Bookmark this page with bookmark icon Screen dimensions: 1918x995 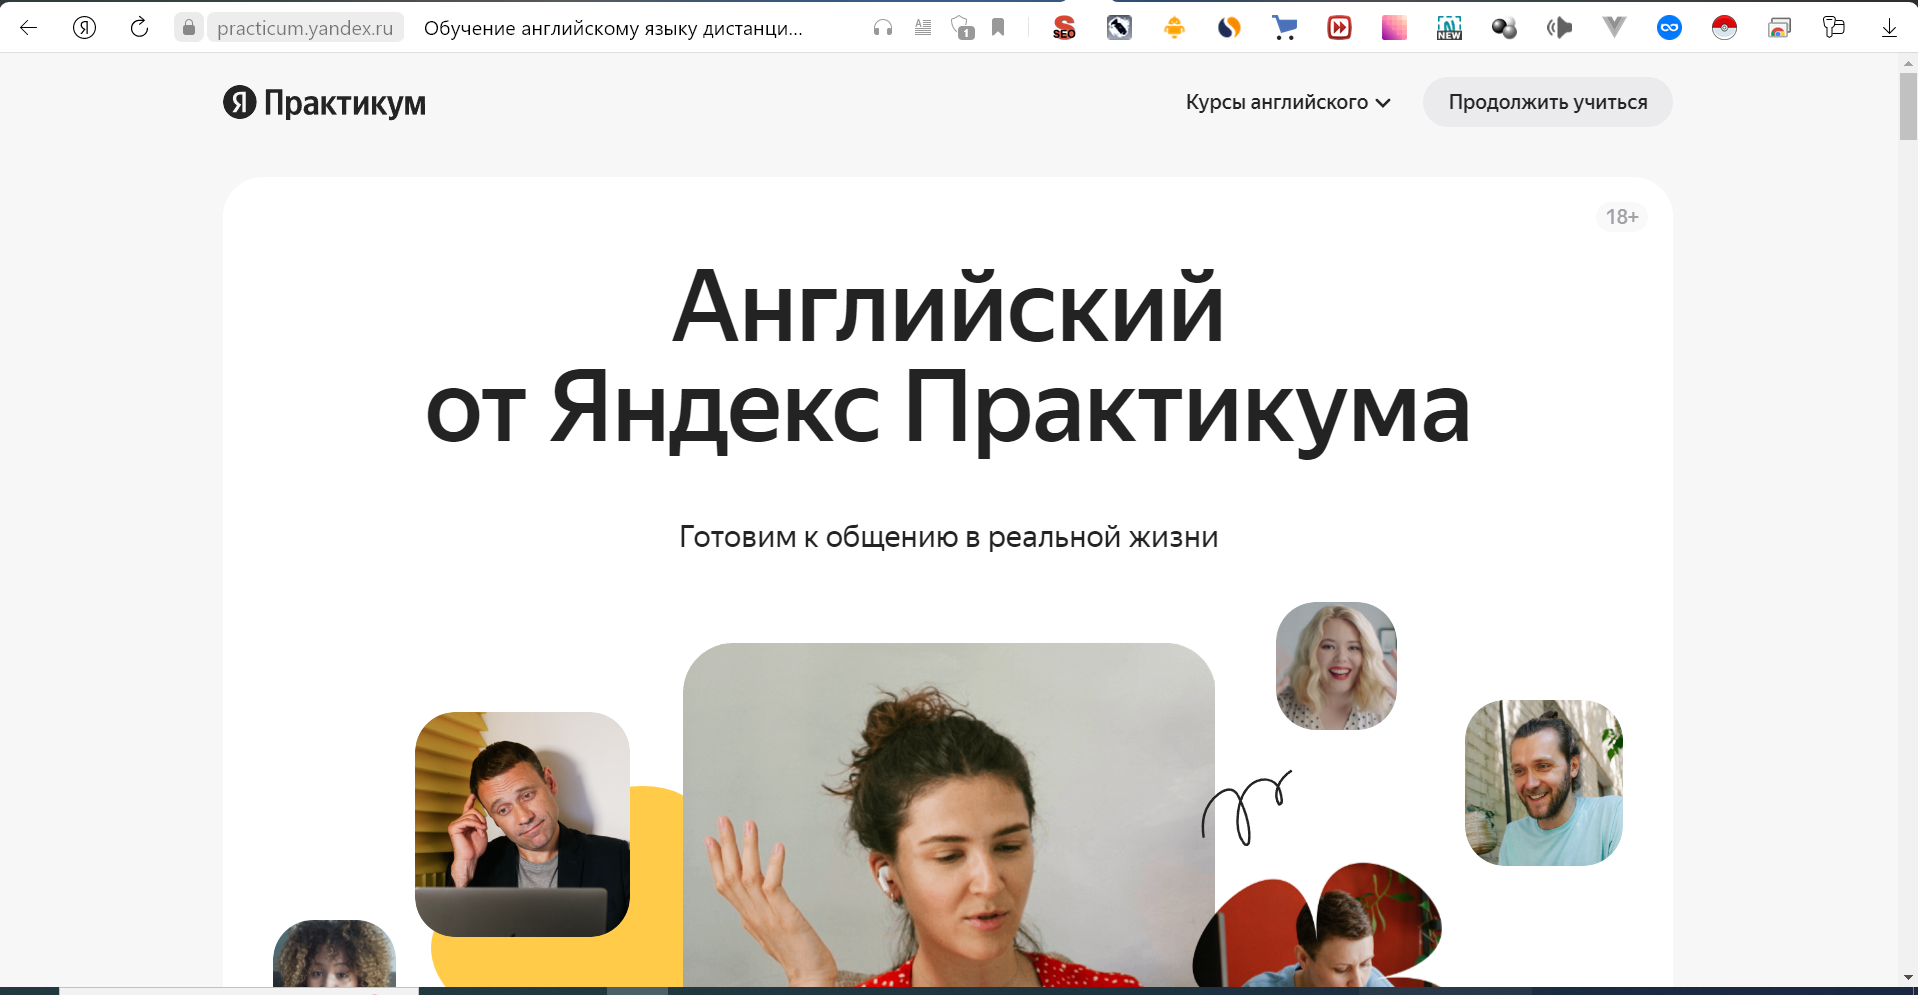(998, 28)
